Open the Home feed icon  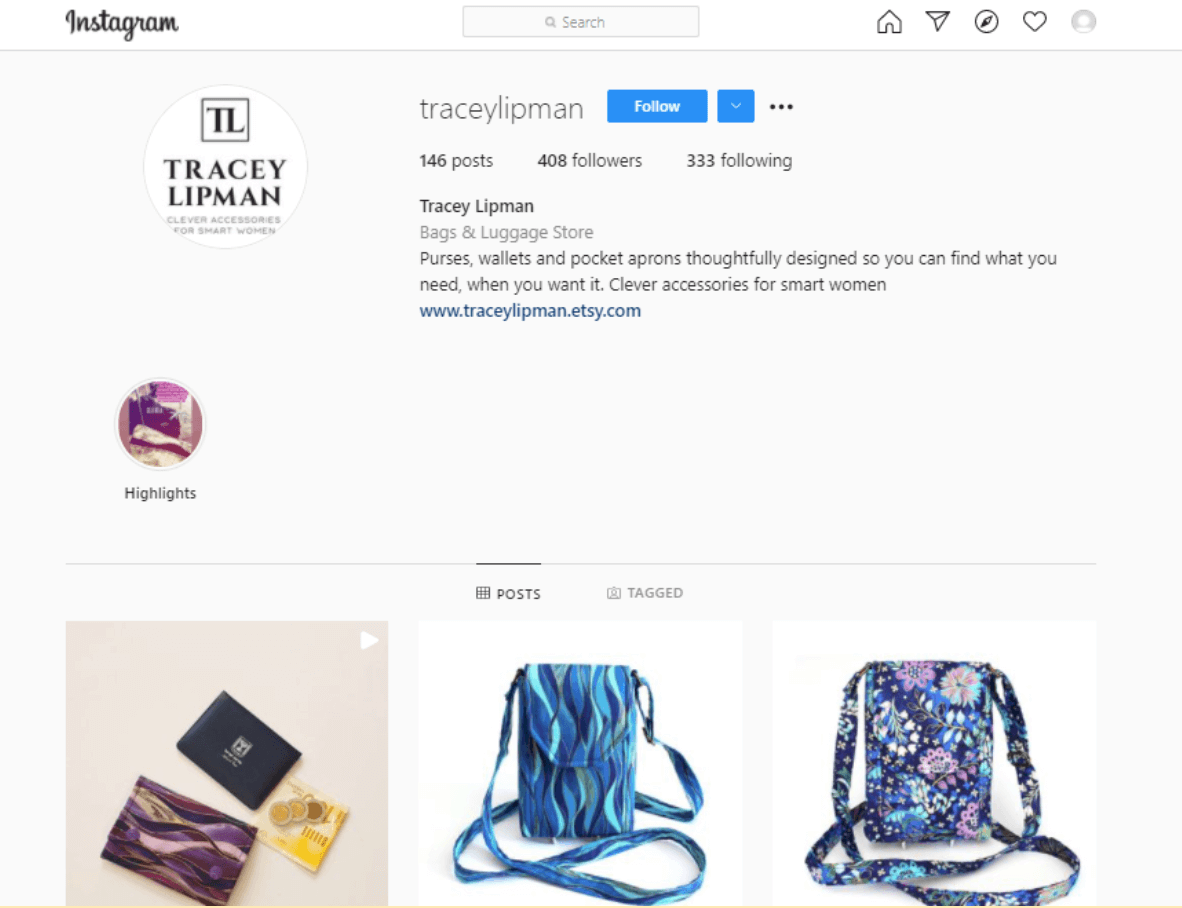[x=890, y=22]
